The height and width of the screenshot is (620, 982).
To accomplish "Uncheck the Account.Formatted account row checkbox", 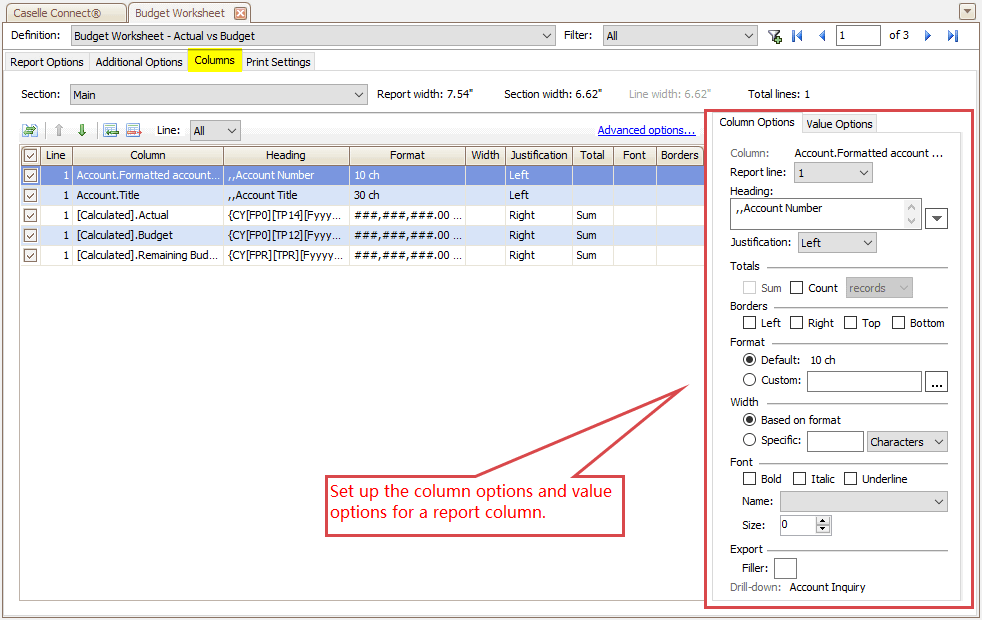I will [x=30, y=175].
